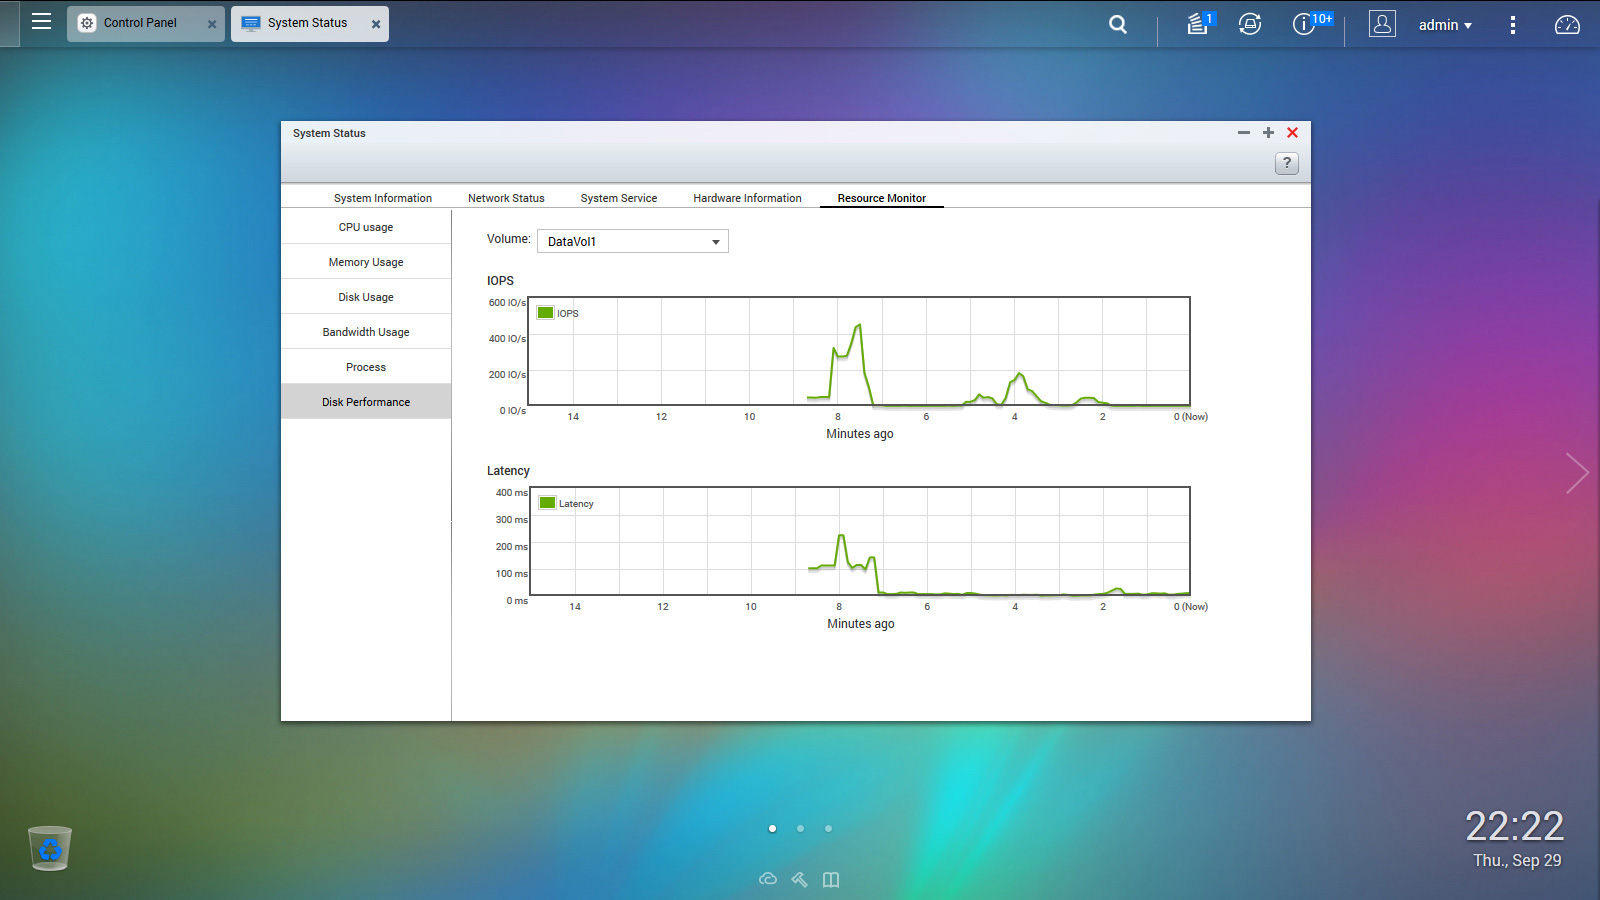Click the search magnifier icon
Viewport: 1600px width, 900px height.
point(1118,24)
